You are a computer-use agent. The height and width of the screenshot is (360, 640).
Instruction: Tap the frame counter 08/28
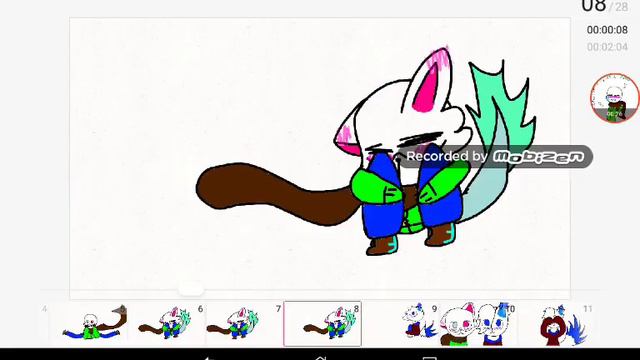(605, 6)
